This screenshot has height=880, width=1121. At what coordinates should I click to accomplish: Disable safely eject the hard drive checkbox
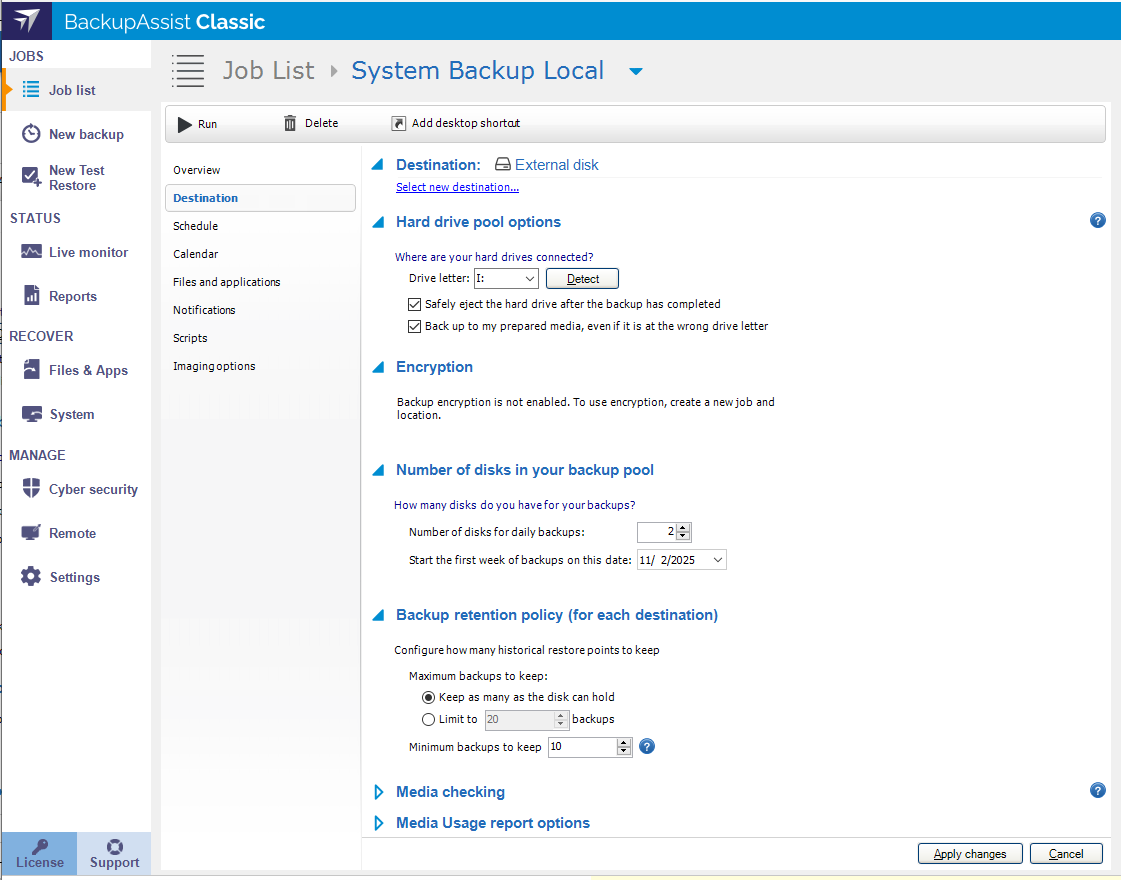click(x=415, y=304)
